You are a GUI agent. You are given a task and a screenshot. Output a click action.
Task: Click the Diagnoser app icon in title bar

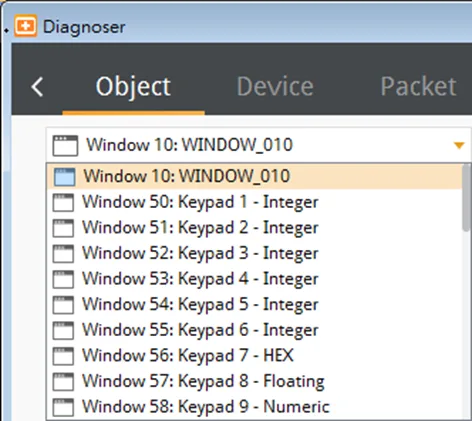point(26,26)
